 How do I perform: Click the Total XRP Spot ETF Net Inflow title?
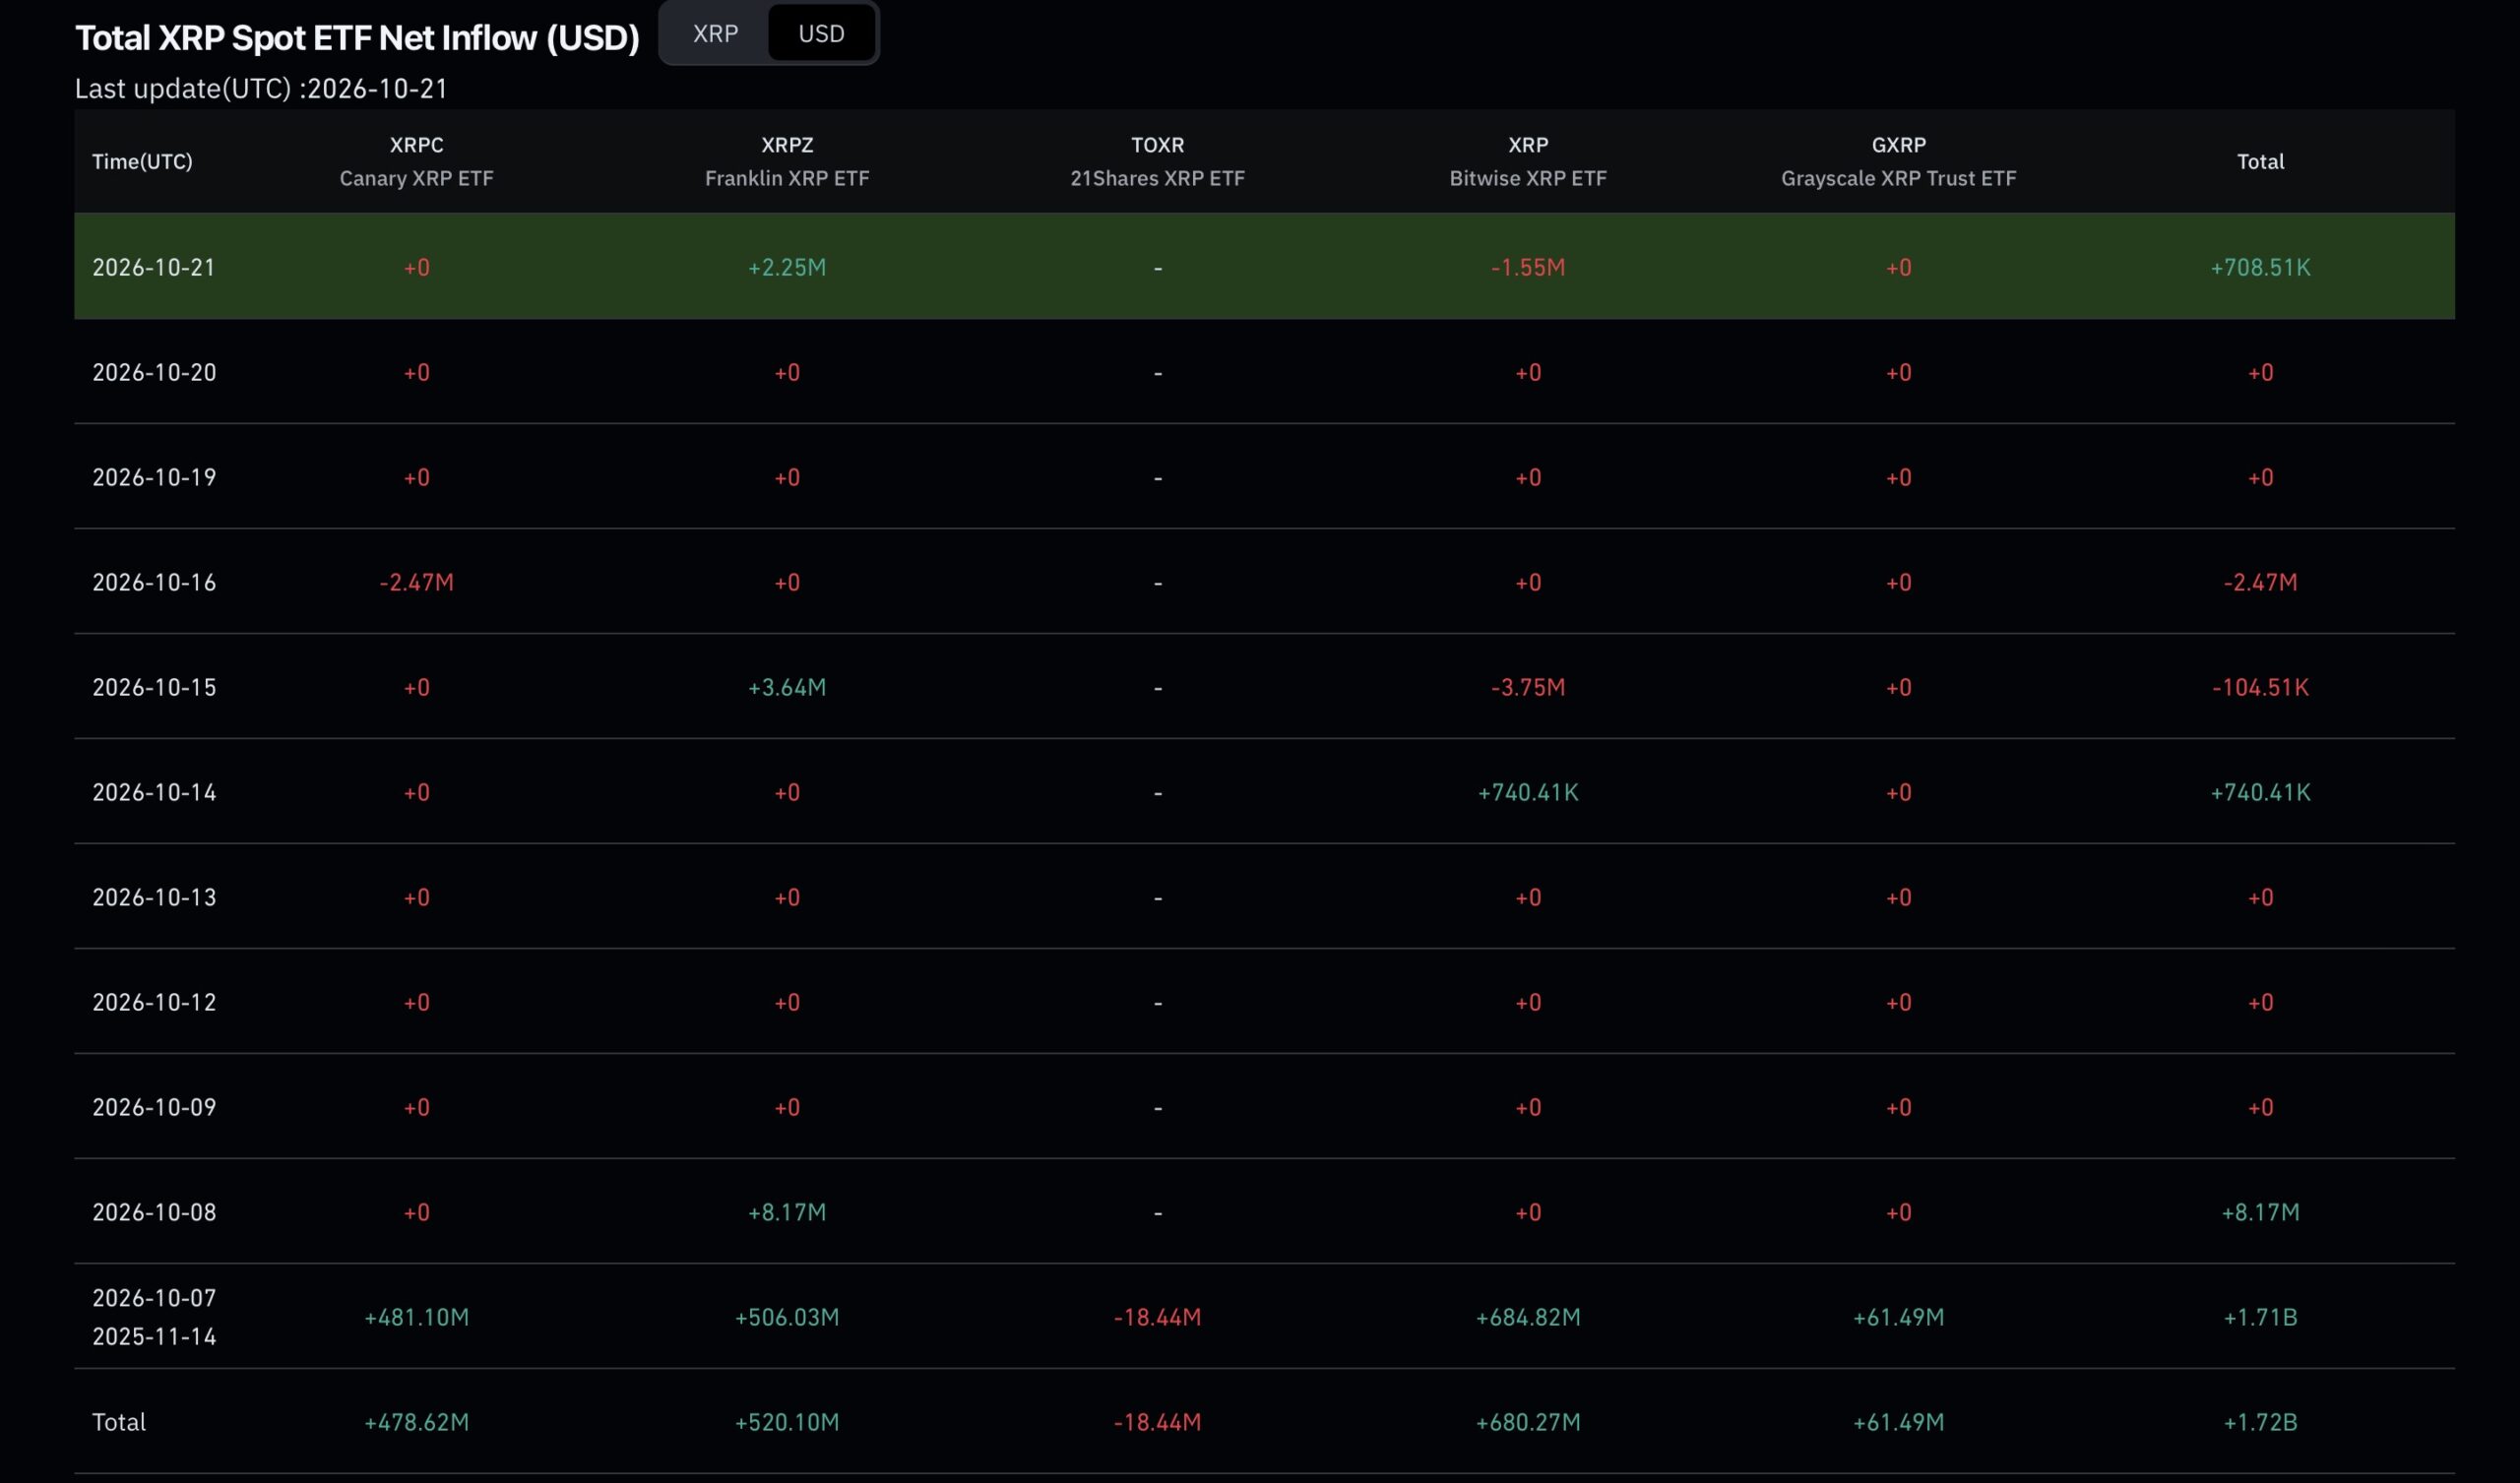[x=357, y=38]
